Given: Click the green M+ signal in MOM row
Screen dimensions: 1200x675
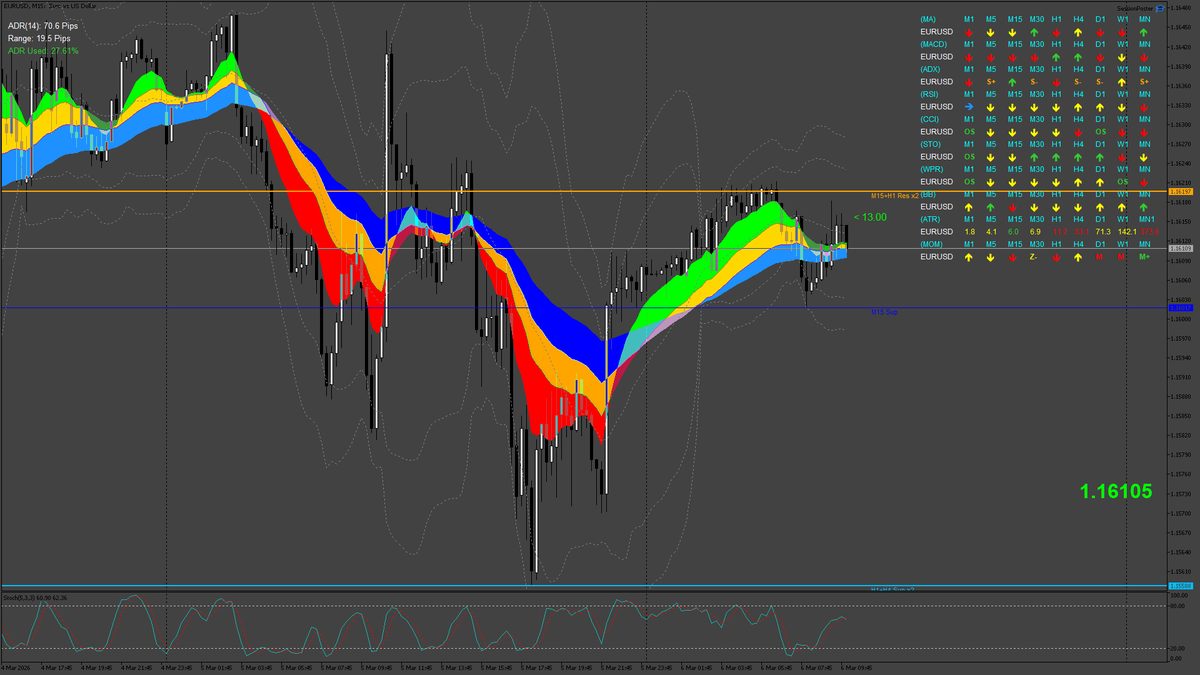Looking at the screenshot, I should (1144, 257).
